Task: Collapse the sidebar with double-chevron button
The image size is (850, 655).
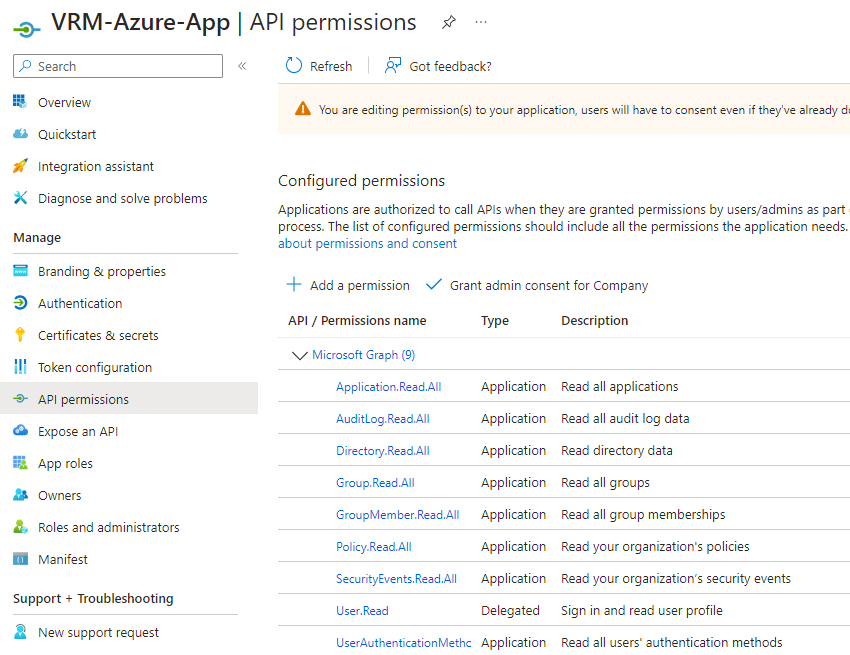Action: [x=242, y=66]
